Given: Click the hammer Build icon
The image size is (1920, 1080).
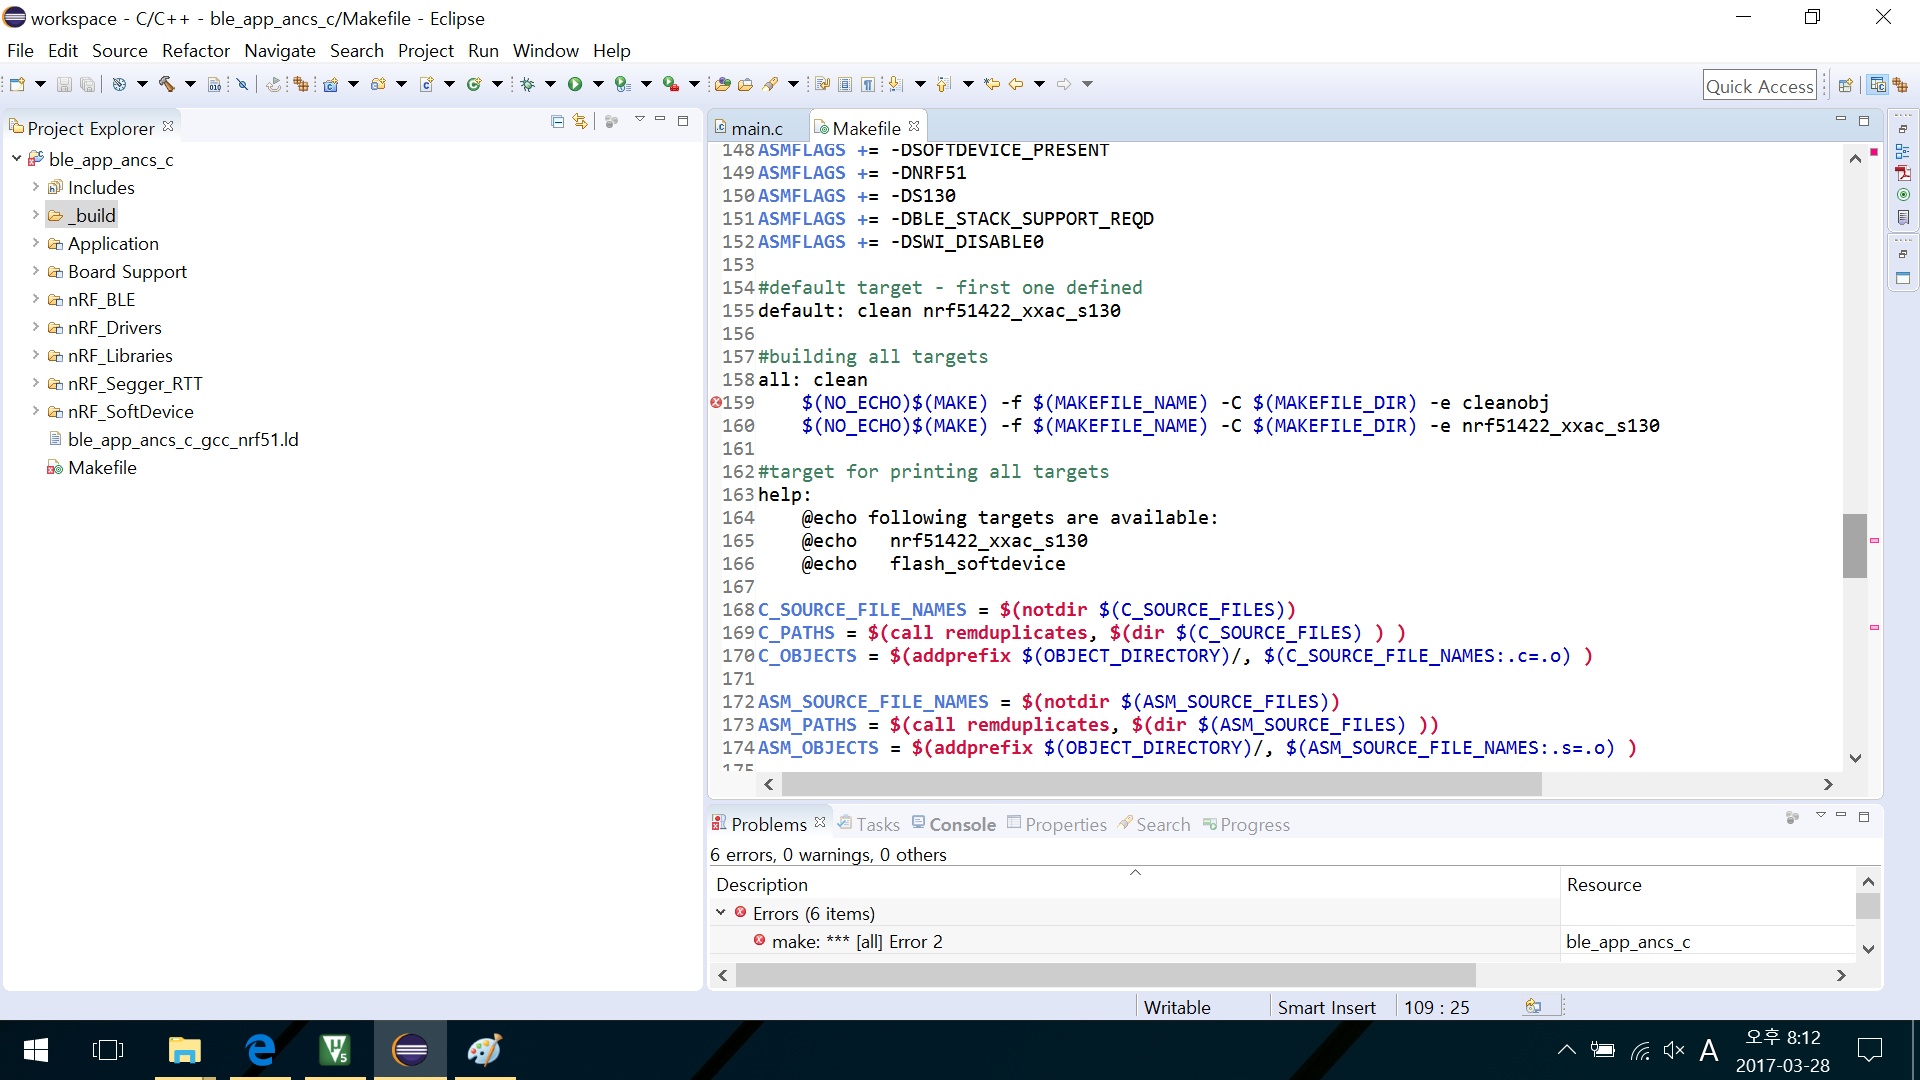Looking at the screenshot, I should pos(166,84).
